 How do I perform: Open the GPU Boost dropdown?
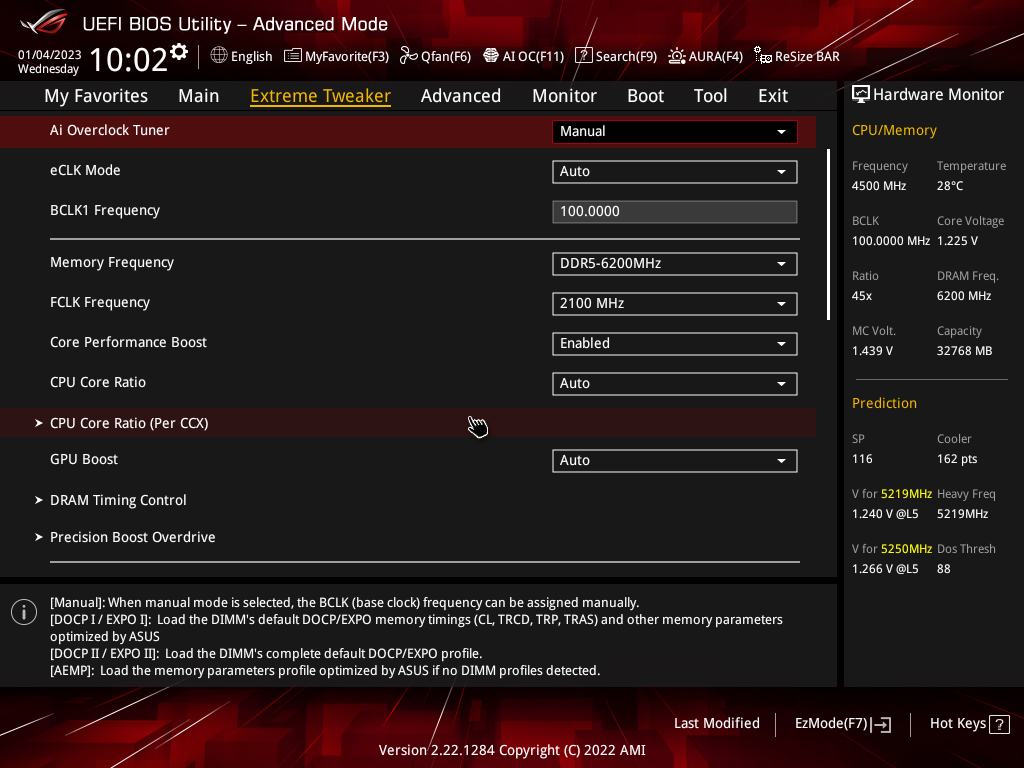(x=675, y=460)
